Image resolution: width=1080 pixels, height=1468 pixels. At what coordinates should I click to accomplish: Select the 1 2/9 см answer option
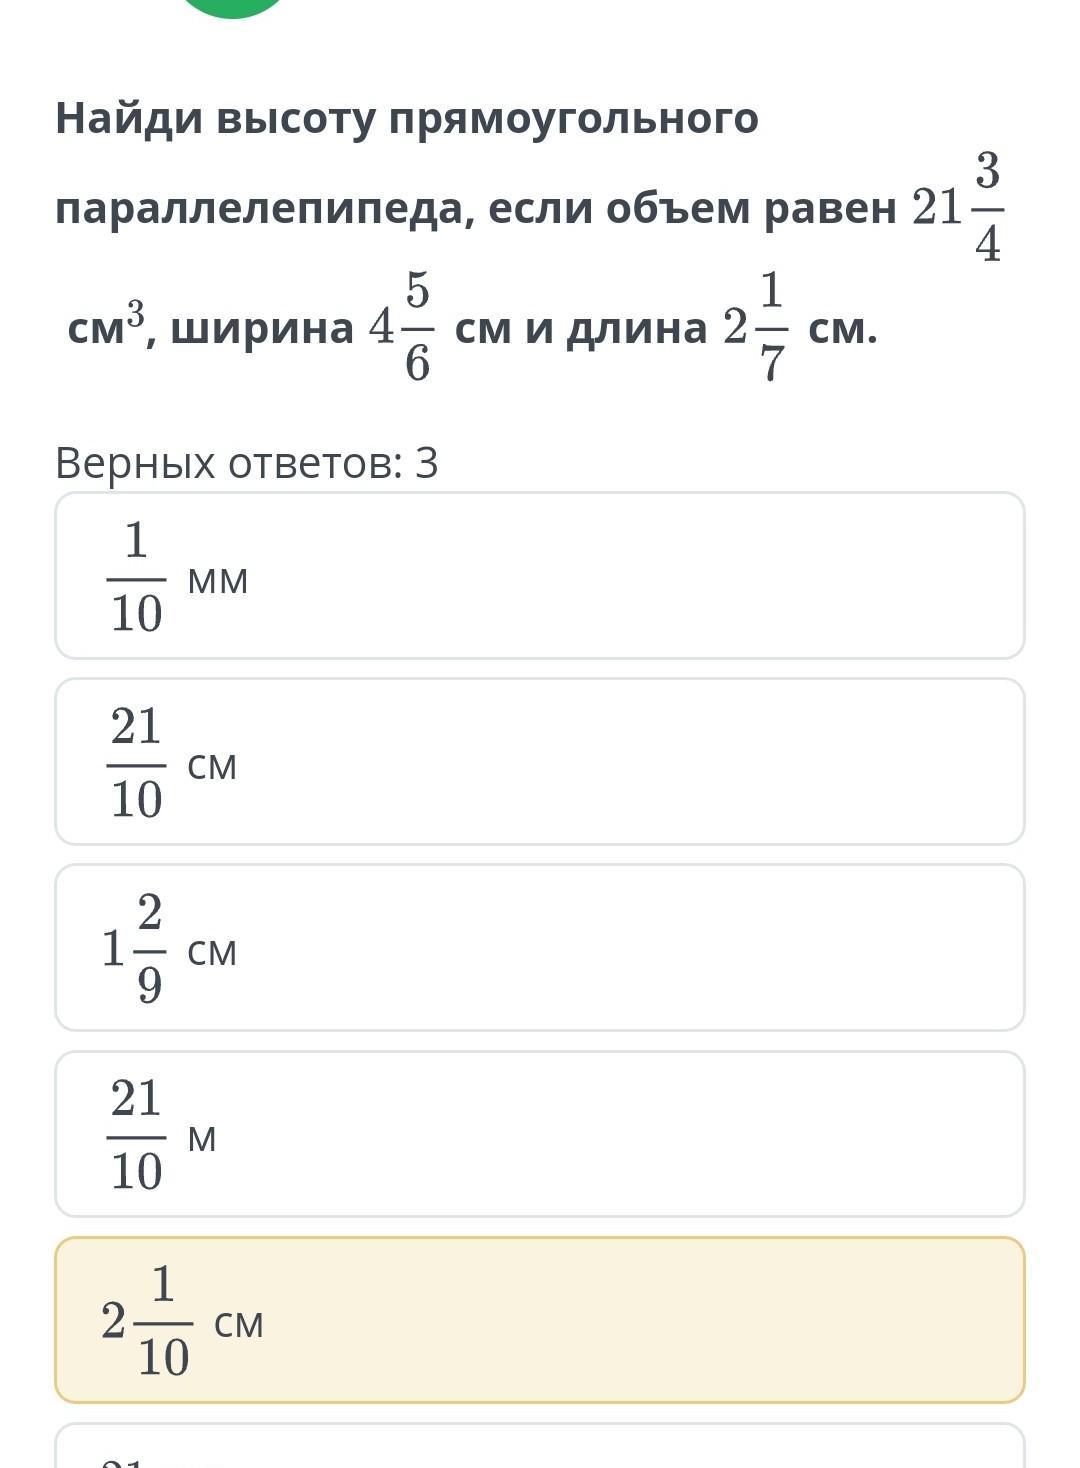click(540, 948)
